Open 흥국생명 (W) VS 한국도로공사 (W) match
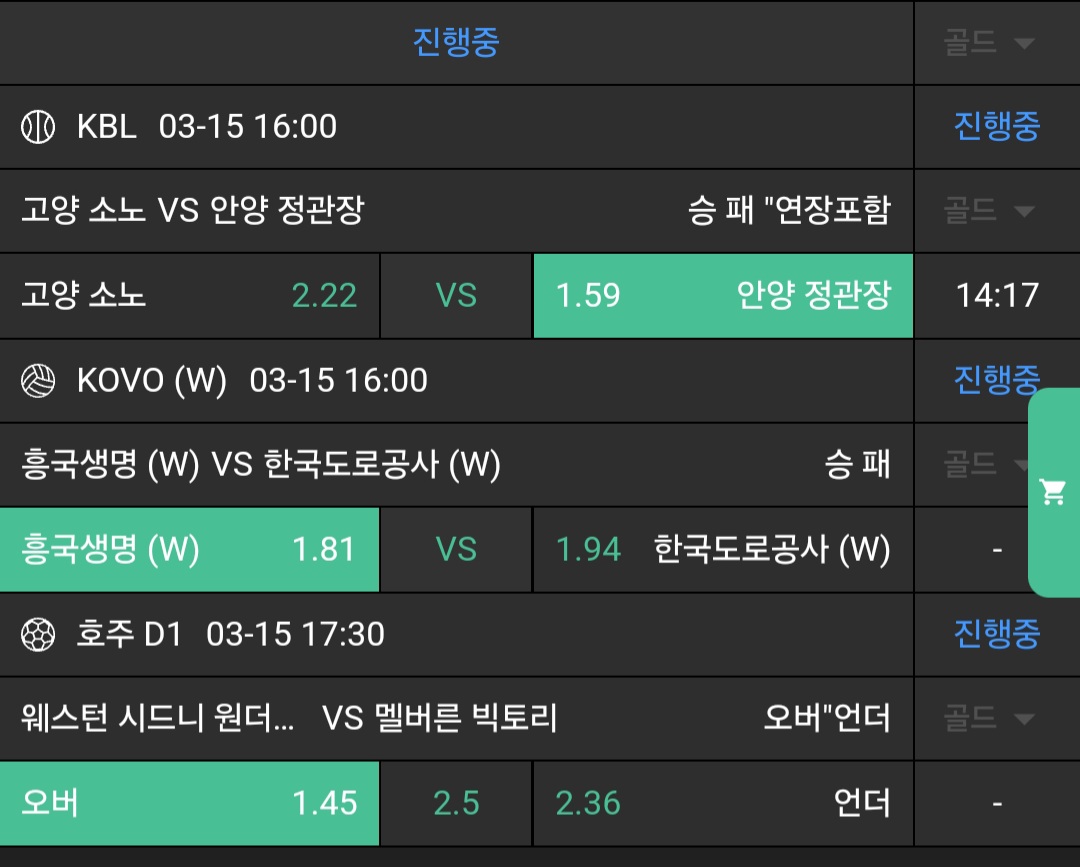 [260, 465]
